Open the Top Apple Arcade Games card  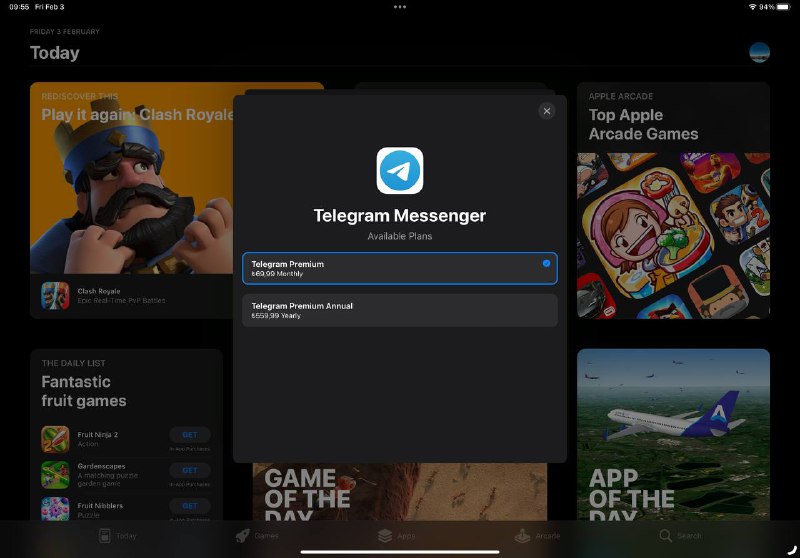[x=673, y=200]
